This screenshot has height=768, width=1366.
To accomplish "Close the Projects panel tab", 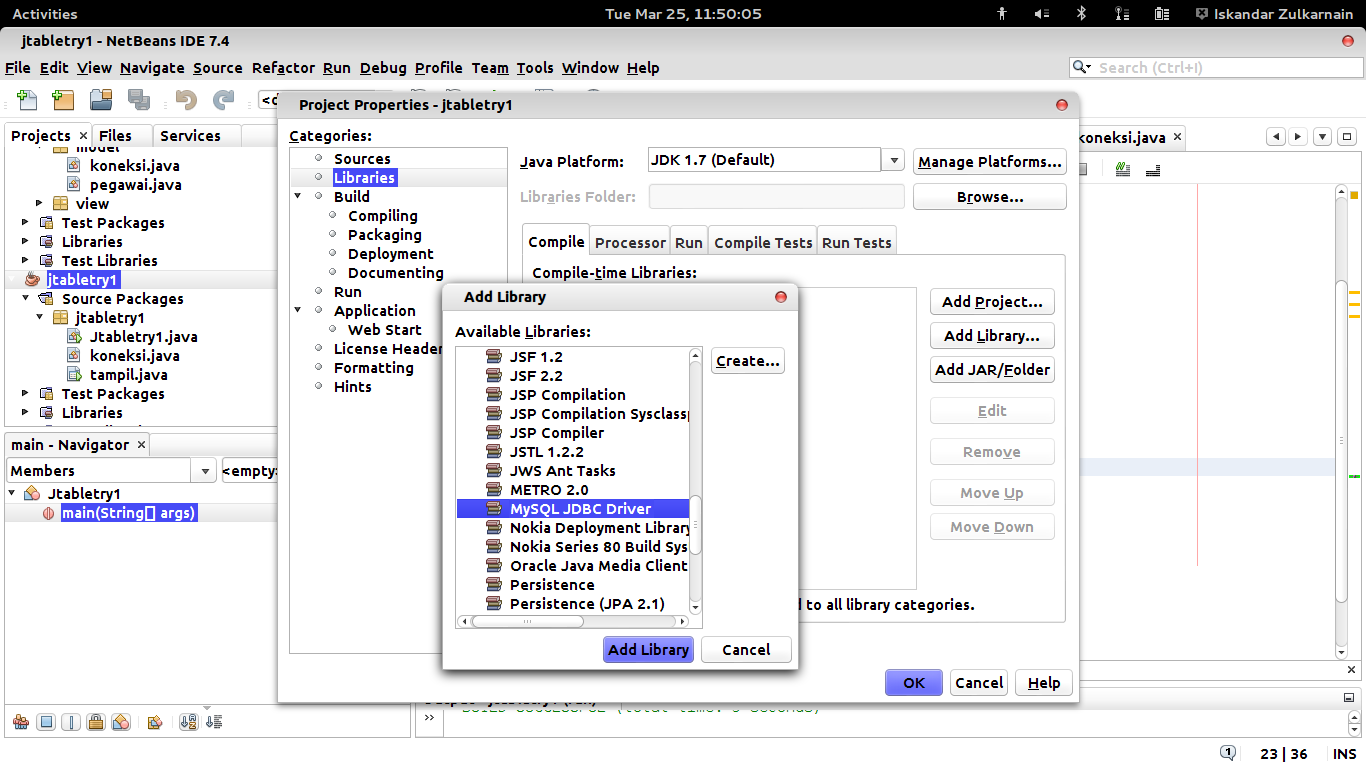I will tap(82, 135).
